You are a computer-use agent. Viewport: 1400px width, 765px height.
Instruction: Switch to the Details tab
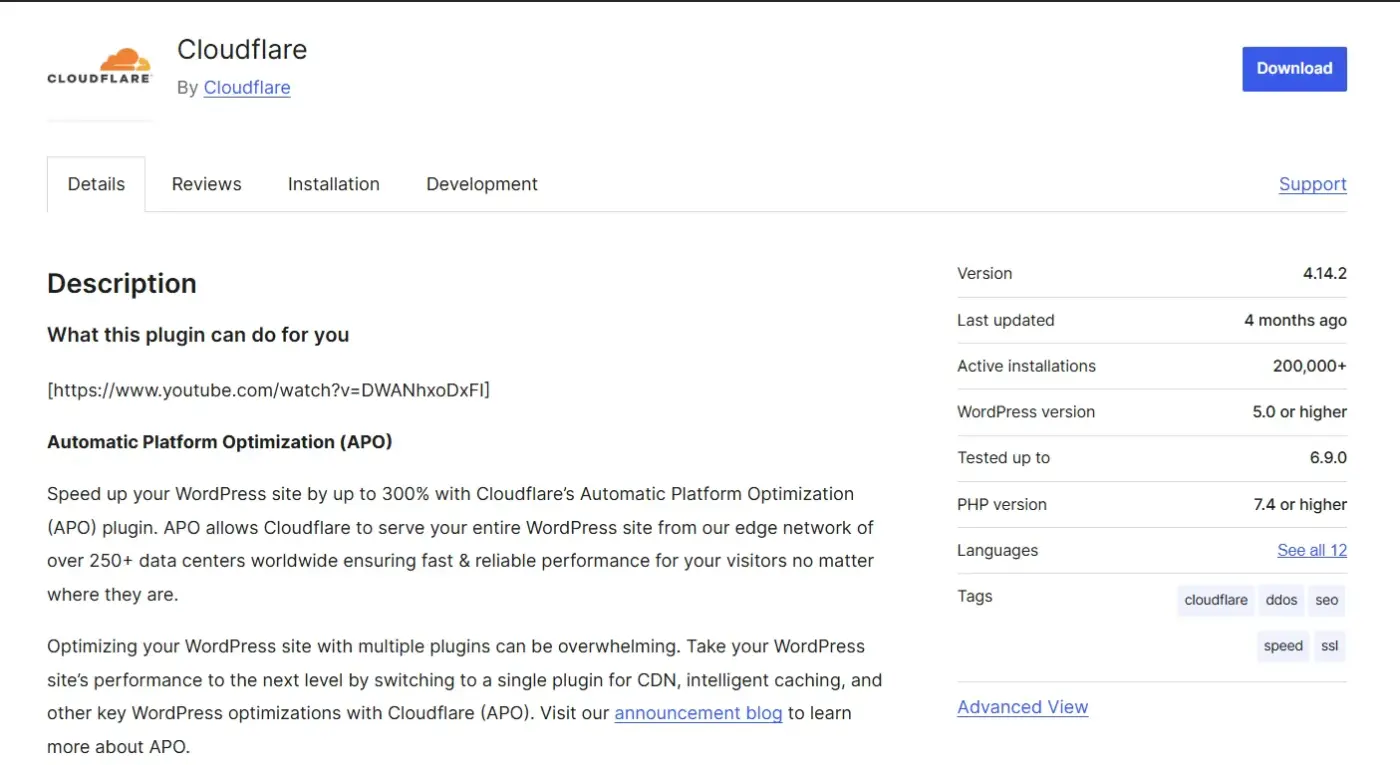click(x=96, y=184)
